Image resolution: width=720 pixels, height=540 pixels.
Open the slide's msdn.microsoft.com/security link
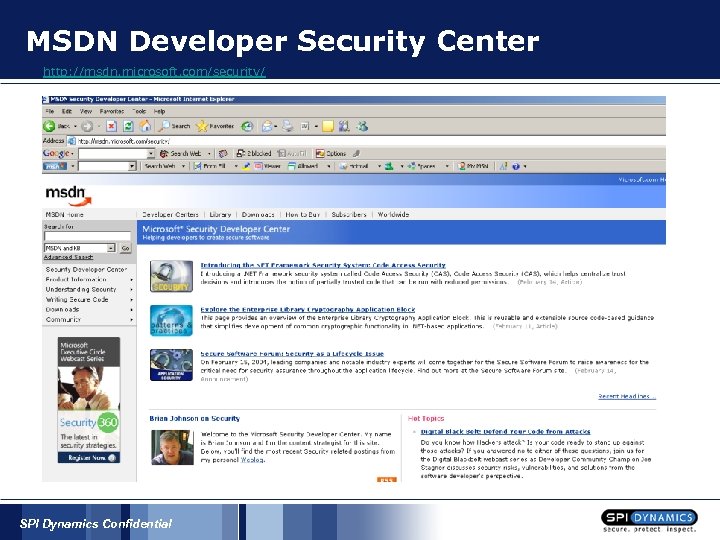coord(154,72)
